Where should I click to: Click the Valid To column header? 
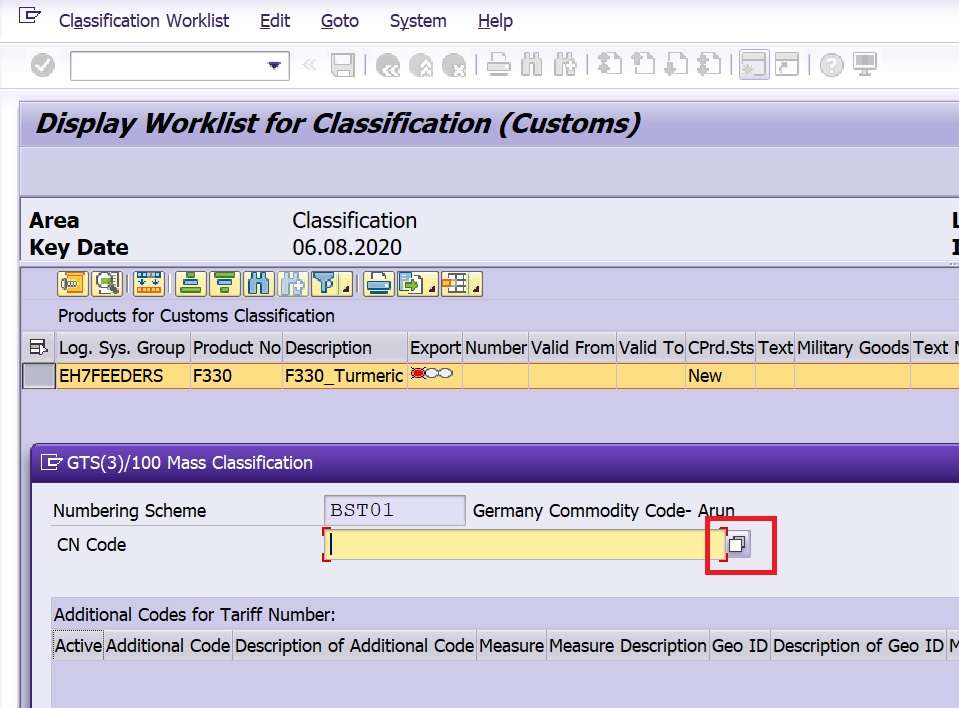click(x=651, y=347)
